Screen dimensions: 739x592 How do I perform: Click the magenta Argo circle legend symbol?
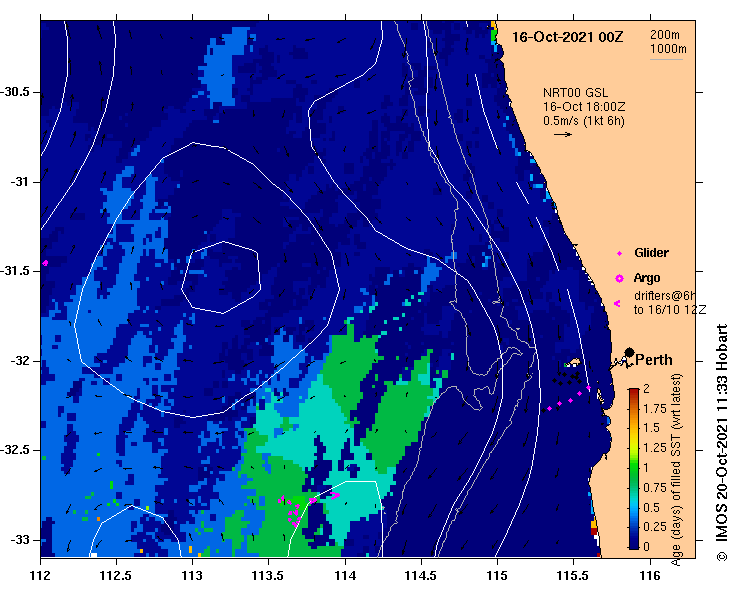[x=619, y=279]
